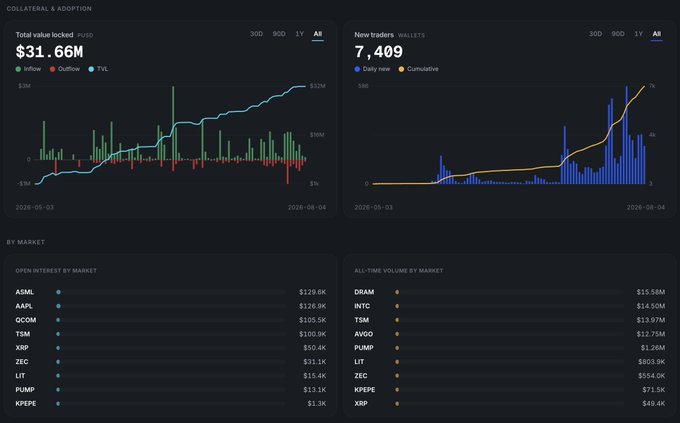Click the $803.9K LIT volume value
The image size is (680, 423).
[x=651, y=361]
